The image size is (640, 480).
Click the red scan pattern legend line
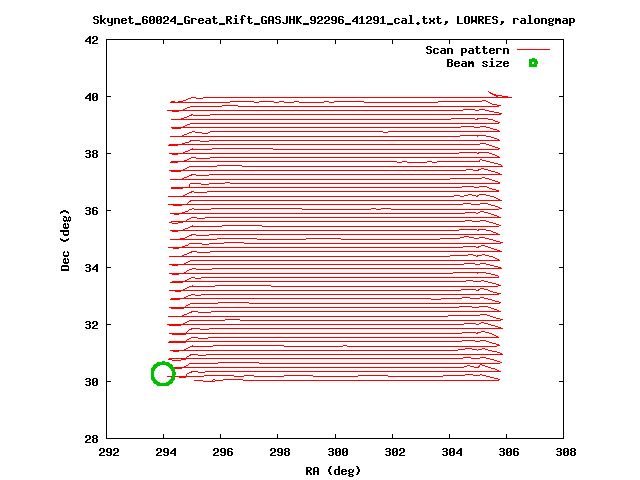533,50
